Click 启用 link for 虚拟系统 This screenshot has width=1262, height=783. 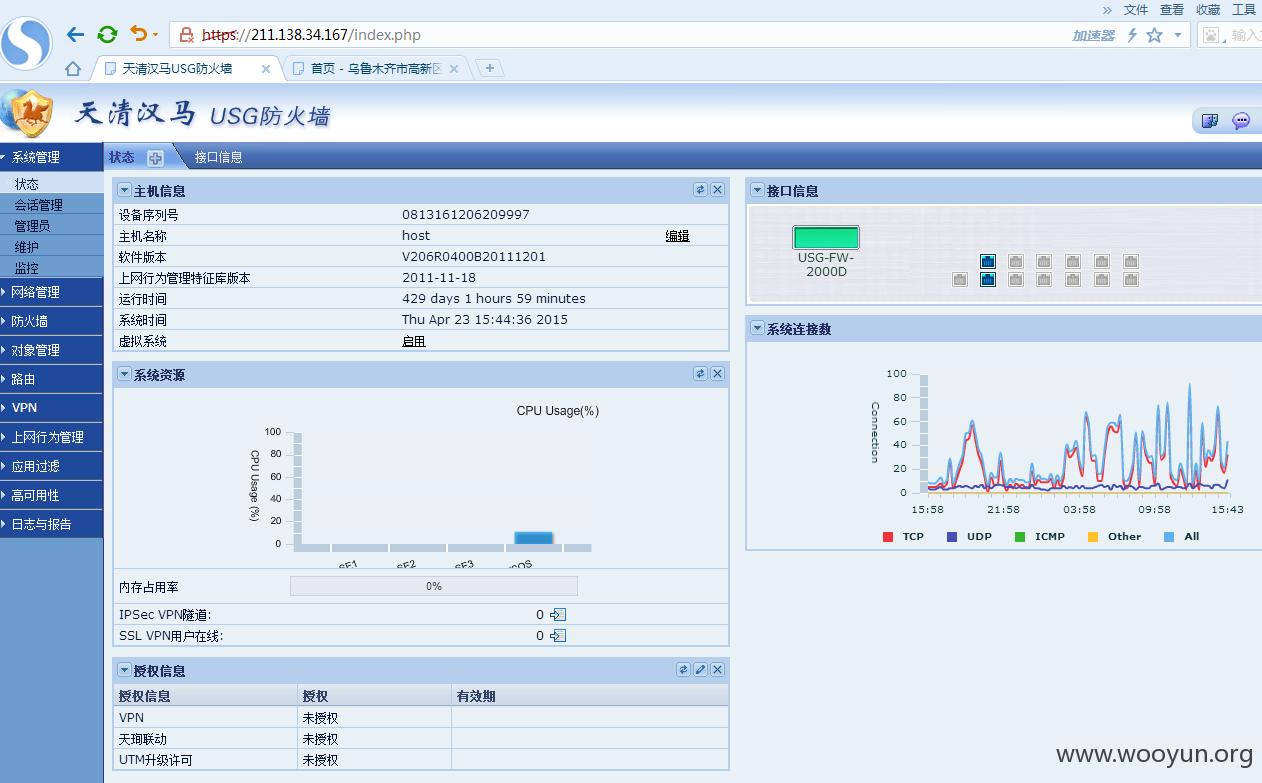414,341
